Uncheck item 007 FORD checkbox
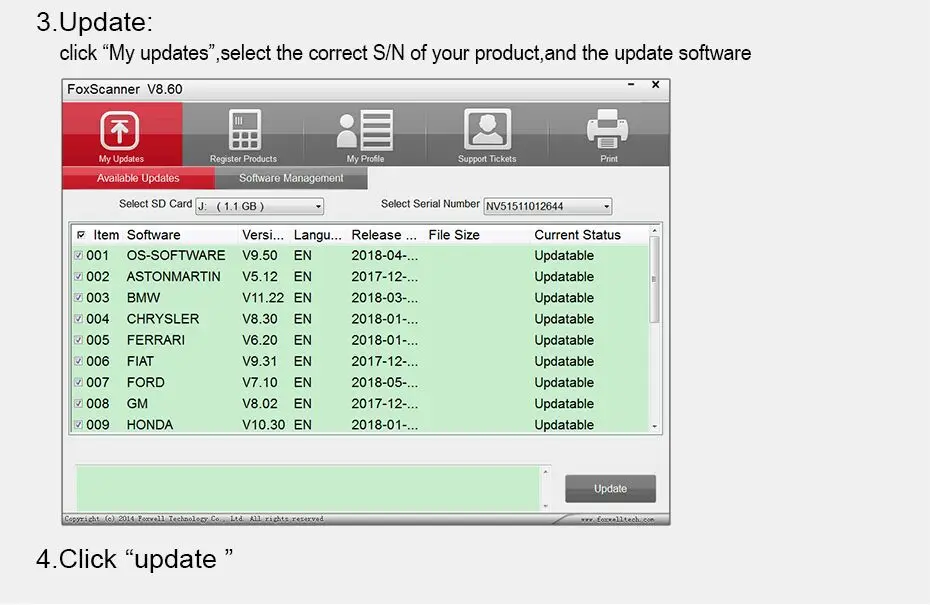The image size is (930, 605). [78, 383]
